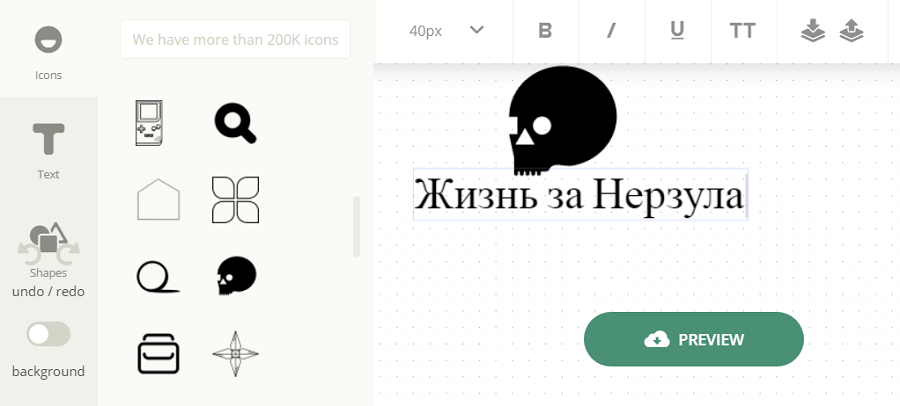Insert the four-petal flower icon
The width and height of the screenshot is (900, 406).
tap(235, 199)
